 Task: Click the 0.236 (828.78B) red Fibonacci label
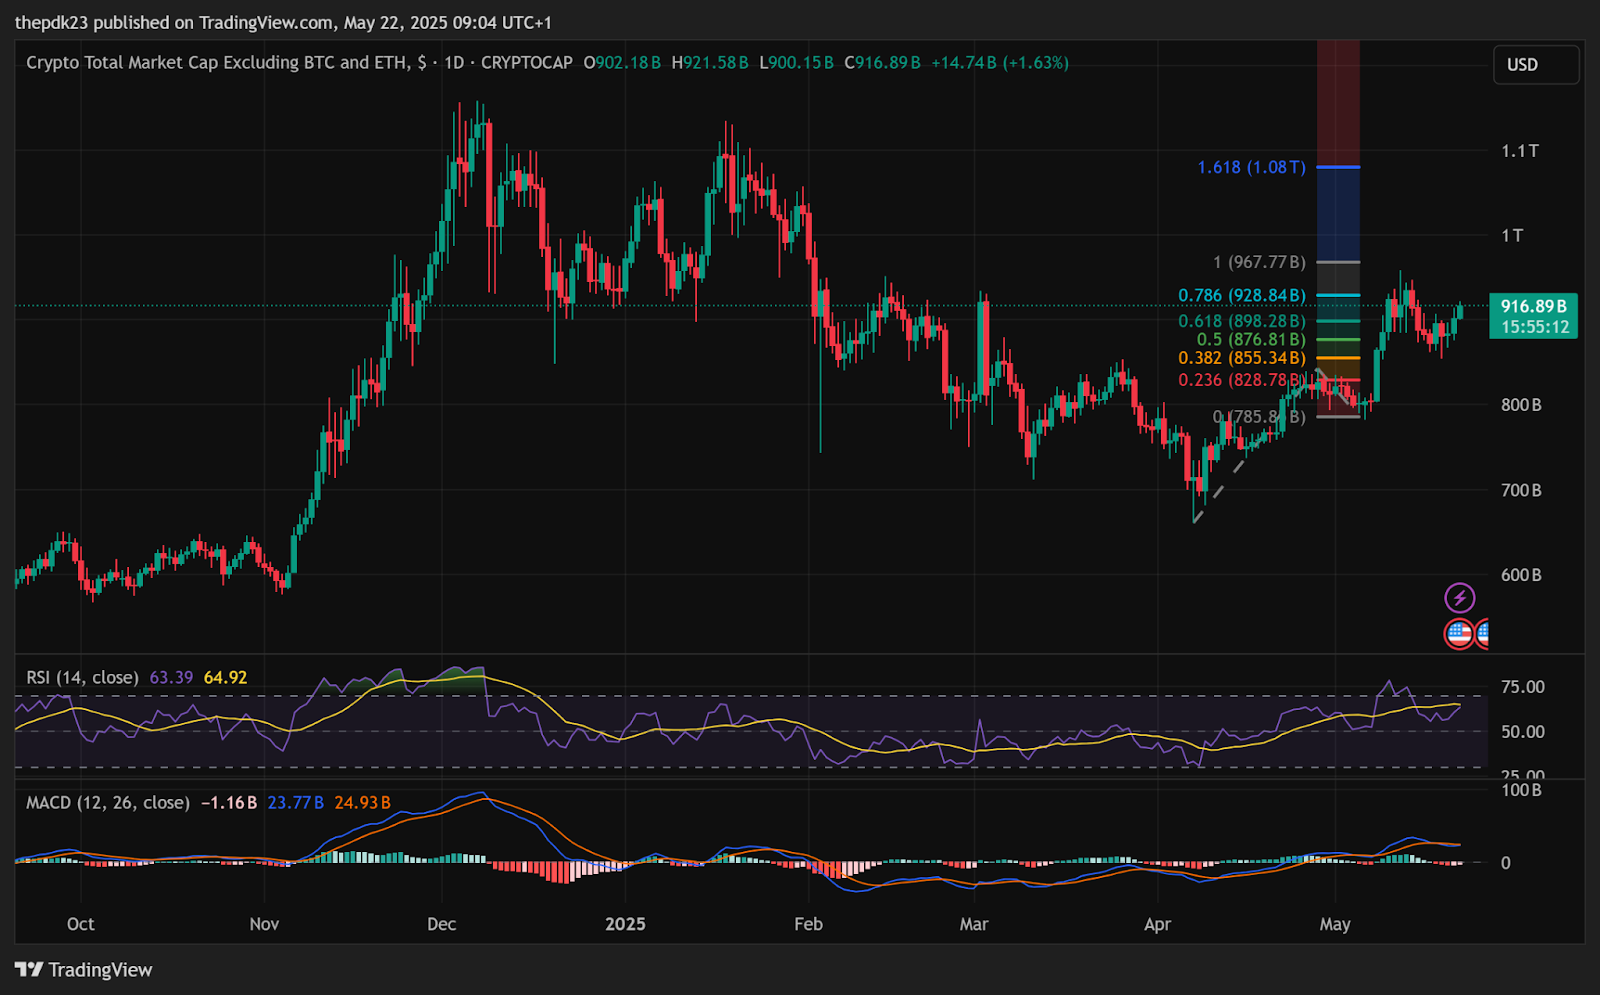[x=1241, y=380]
